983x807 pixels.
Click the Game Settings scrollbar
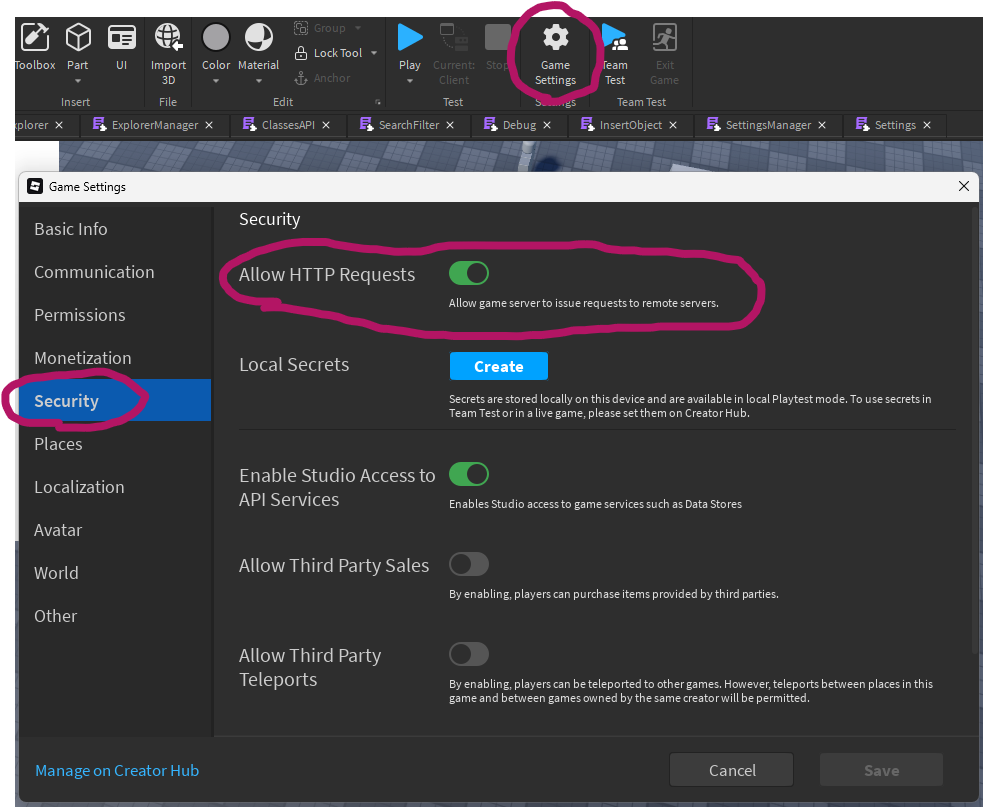(974, 433)
